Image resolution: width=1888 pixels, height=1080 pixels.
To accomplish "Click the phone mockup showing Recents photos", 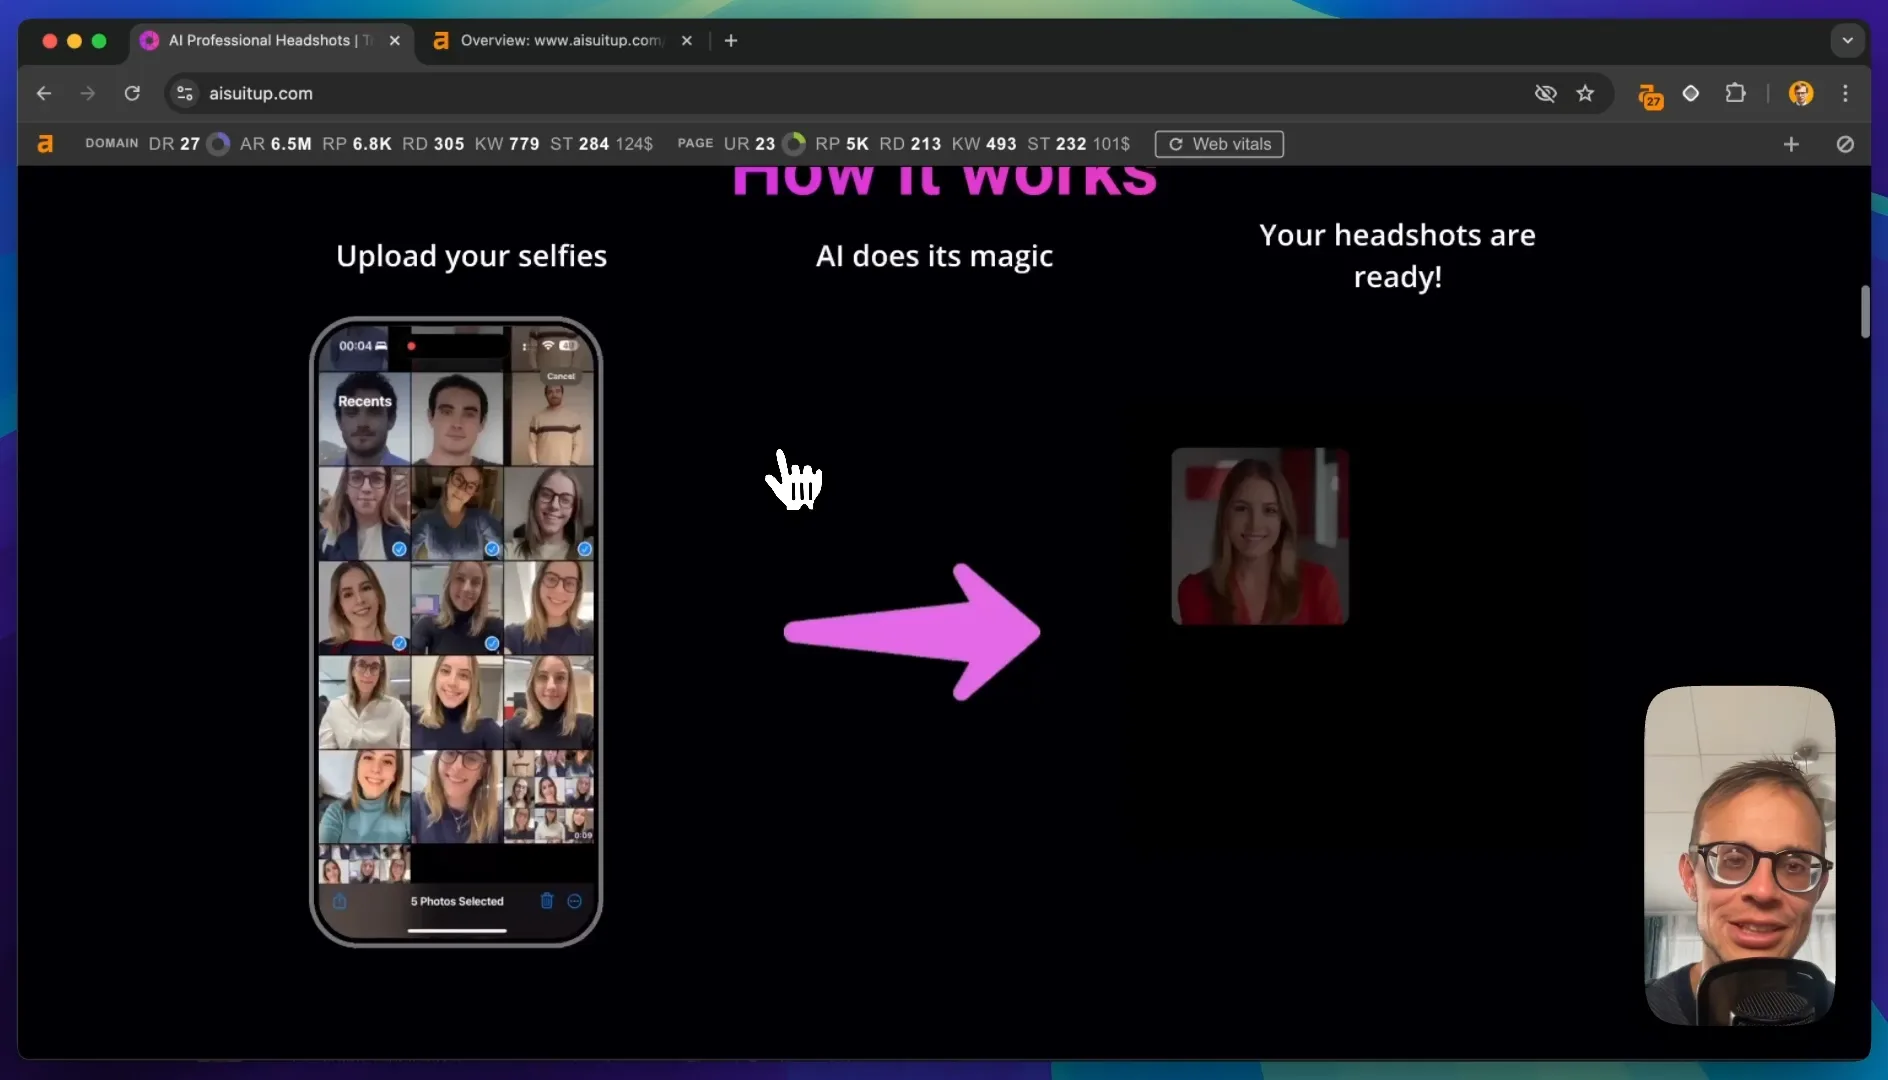I will pyautogui.click(x=456, y=632).
